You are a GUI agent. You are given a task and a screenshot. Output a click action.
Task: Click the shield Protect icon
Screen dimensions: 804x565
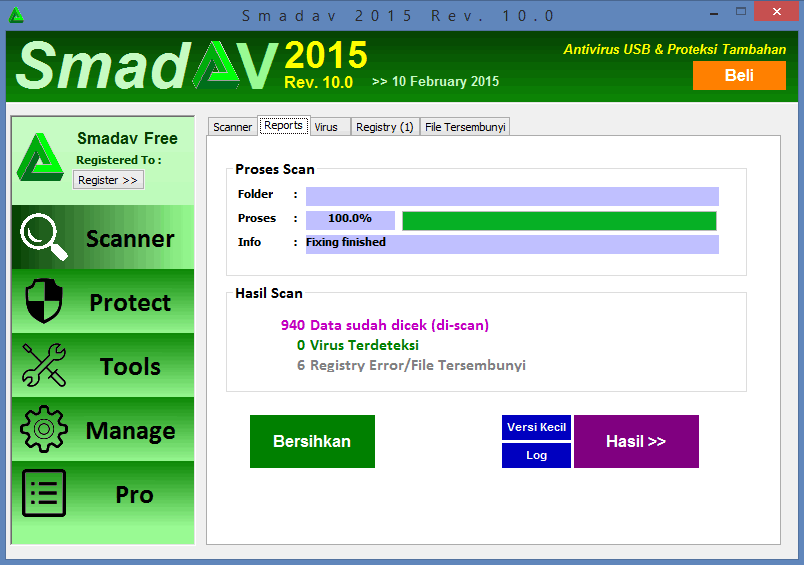44,301
